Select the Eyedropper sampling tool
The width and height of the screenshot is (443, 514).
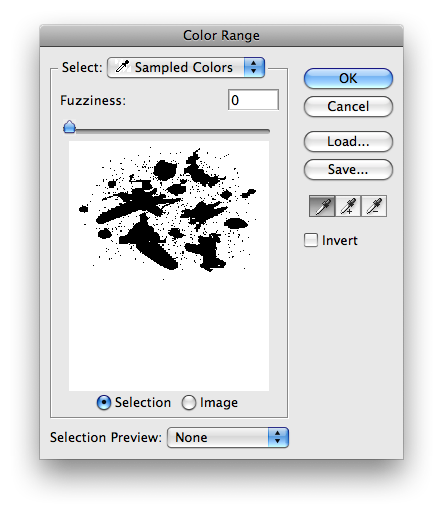coord(322,206)
